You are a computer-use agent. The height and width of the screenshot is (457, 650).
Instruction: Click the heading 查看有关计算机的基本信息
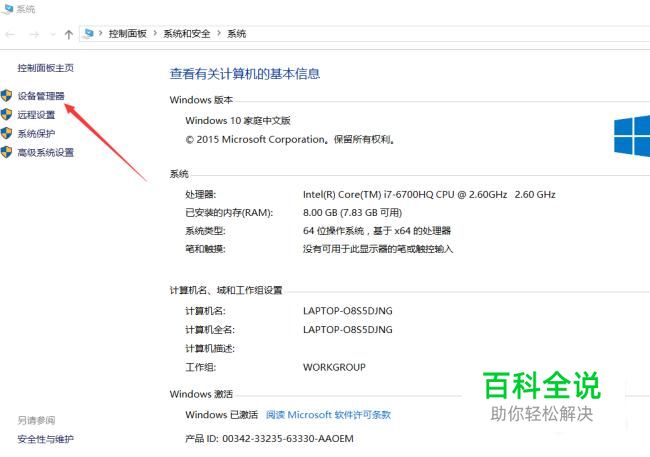tap(245, 74)
